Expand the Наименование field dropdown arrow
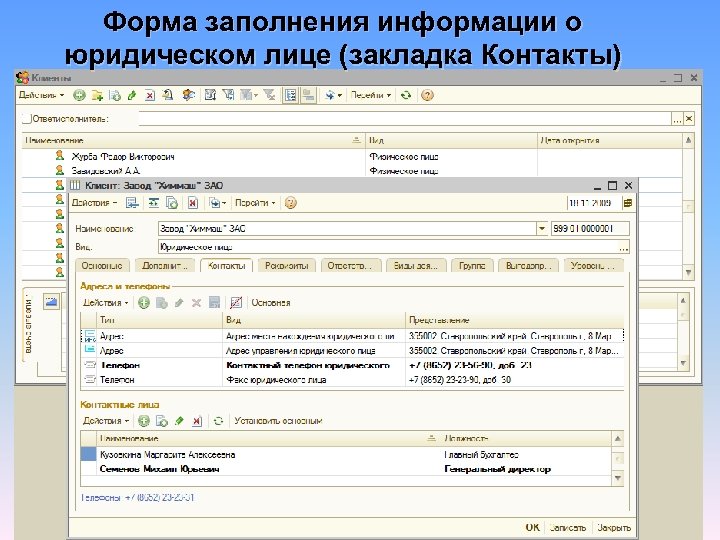Viewport: 720px width, 540px height. point(542,228)
